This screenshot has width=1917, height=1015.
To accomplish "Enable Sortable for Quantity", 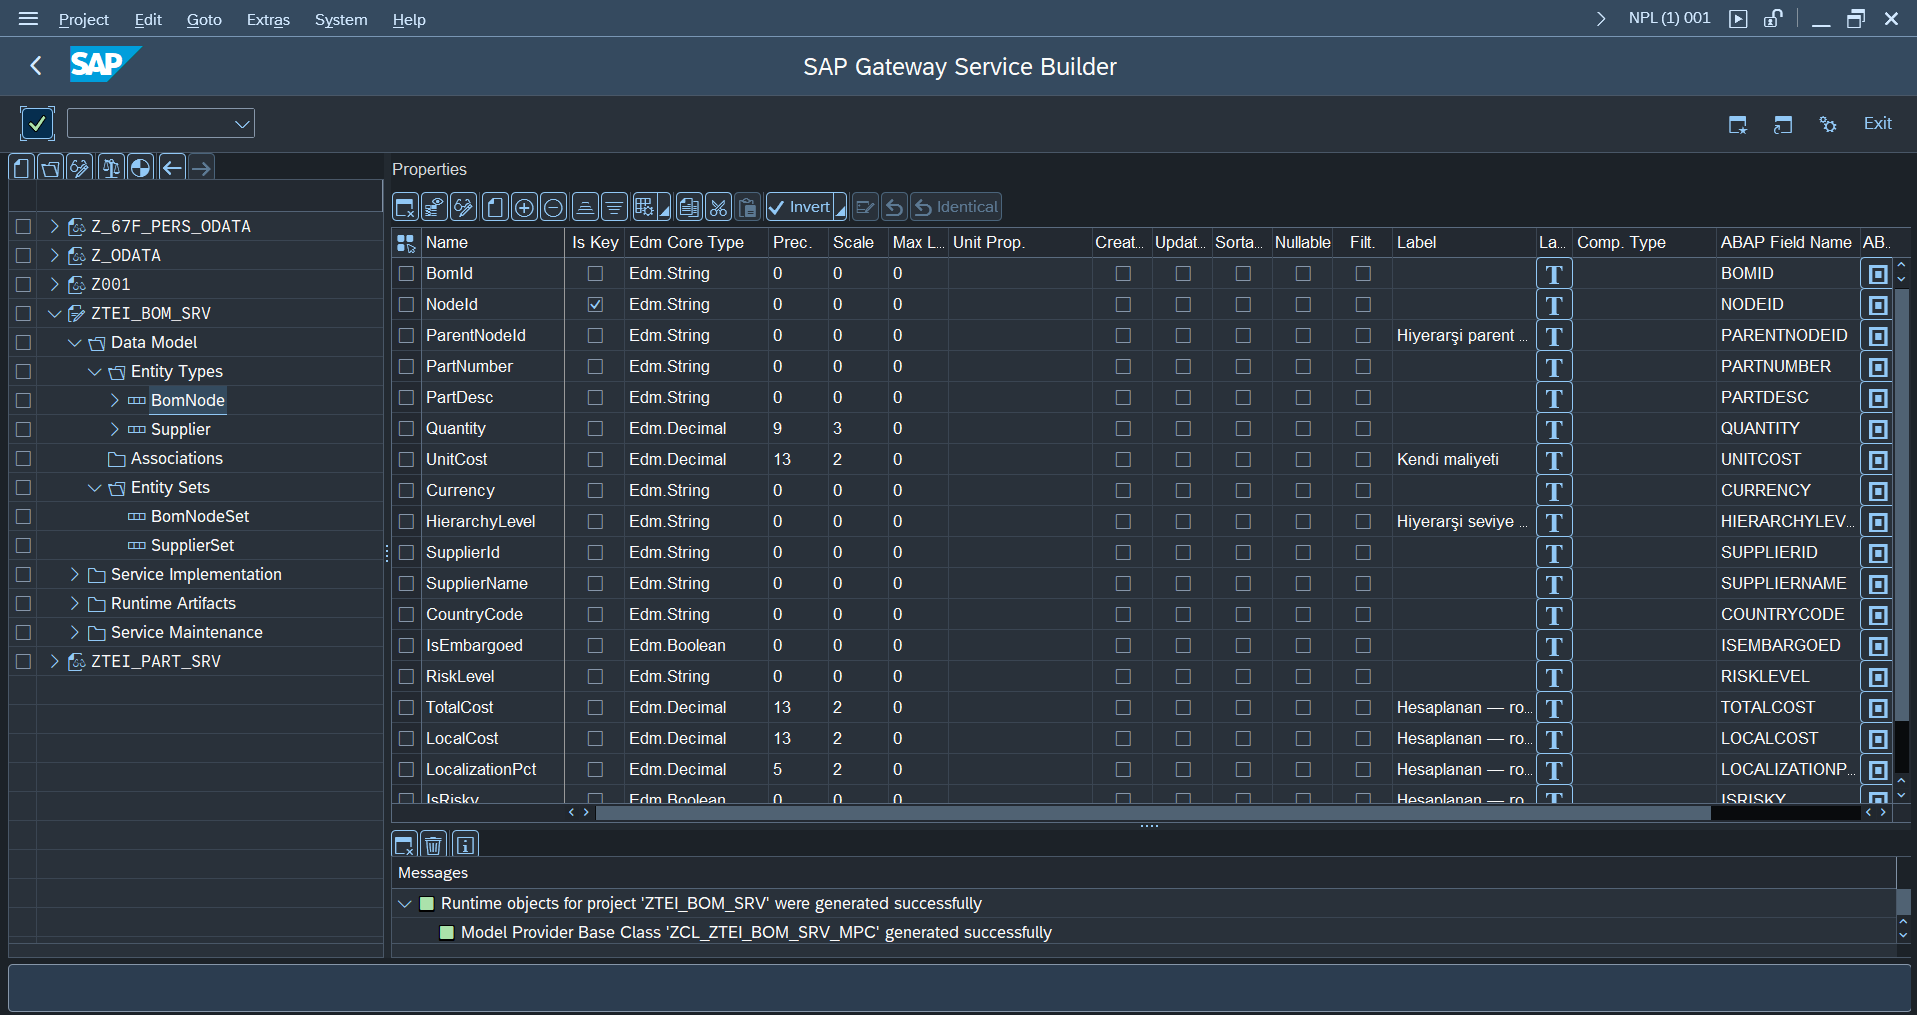I will [1243, 428].
